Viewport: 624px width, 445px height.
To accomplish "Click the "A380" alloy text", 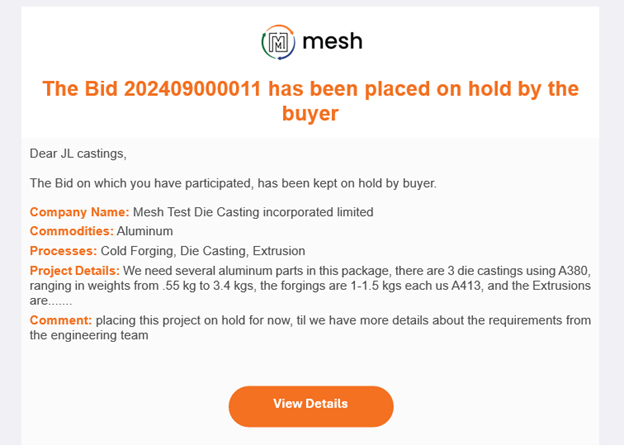I will coord(573,270).
